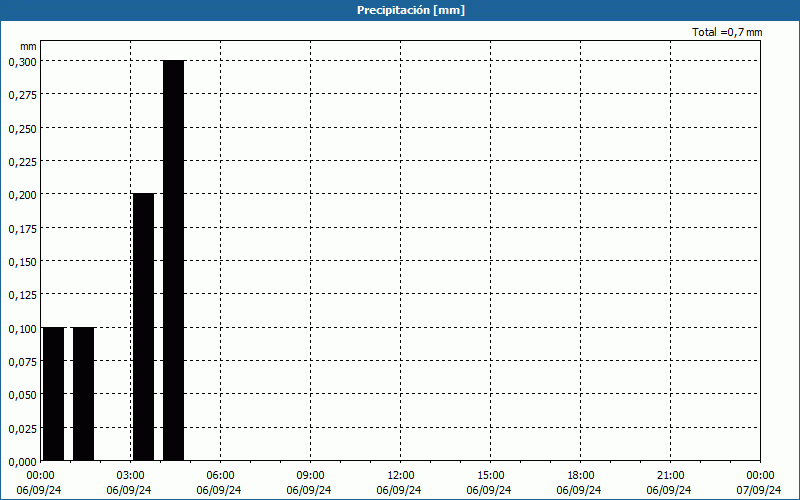Screen dimensions: 800x500
Task: Click the first 0,100 mm bar at 00:00
Action: (54, 394)
